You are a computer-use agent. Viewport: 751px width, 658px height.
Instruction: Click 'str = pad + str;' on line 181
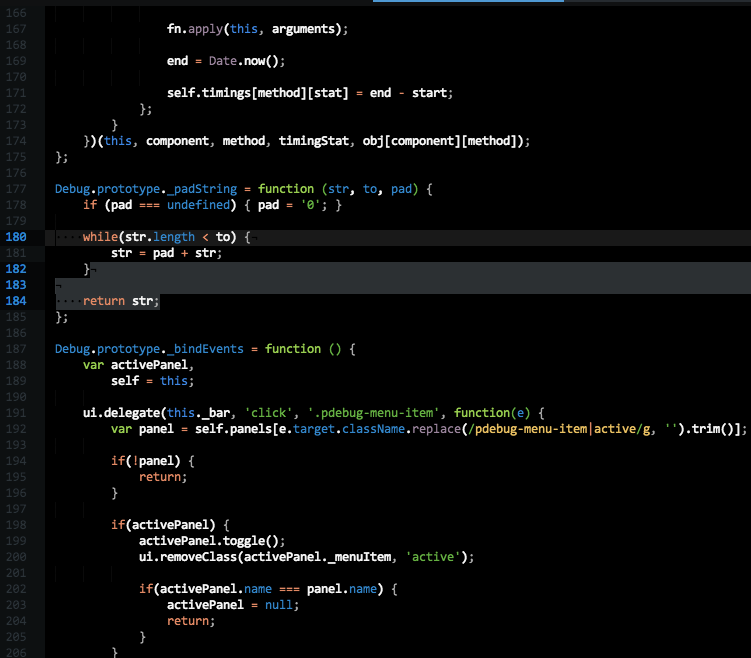(x=167, y=253)
